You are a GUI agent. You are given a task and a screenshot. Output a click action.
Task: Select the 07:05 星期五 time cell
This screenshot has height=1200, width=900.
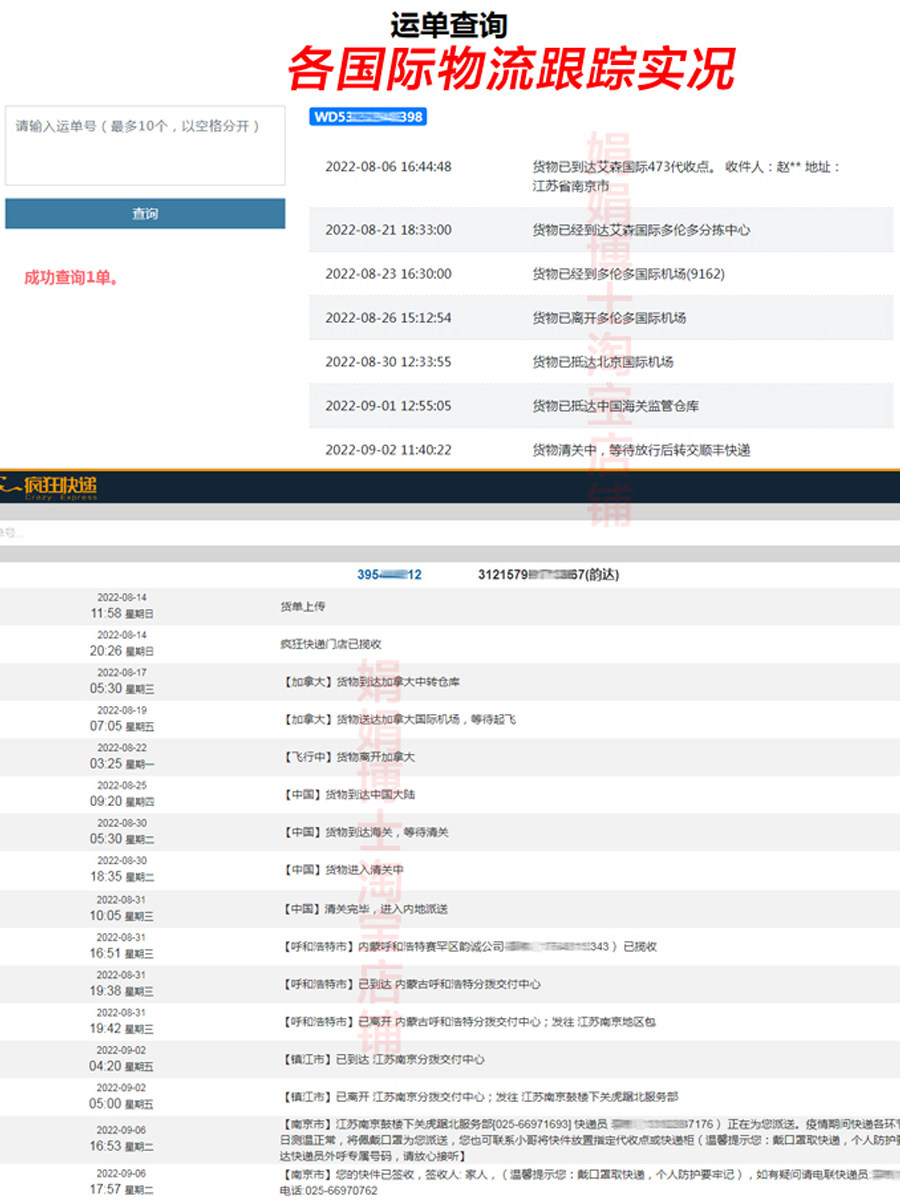(122, 718)
